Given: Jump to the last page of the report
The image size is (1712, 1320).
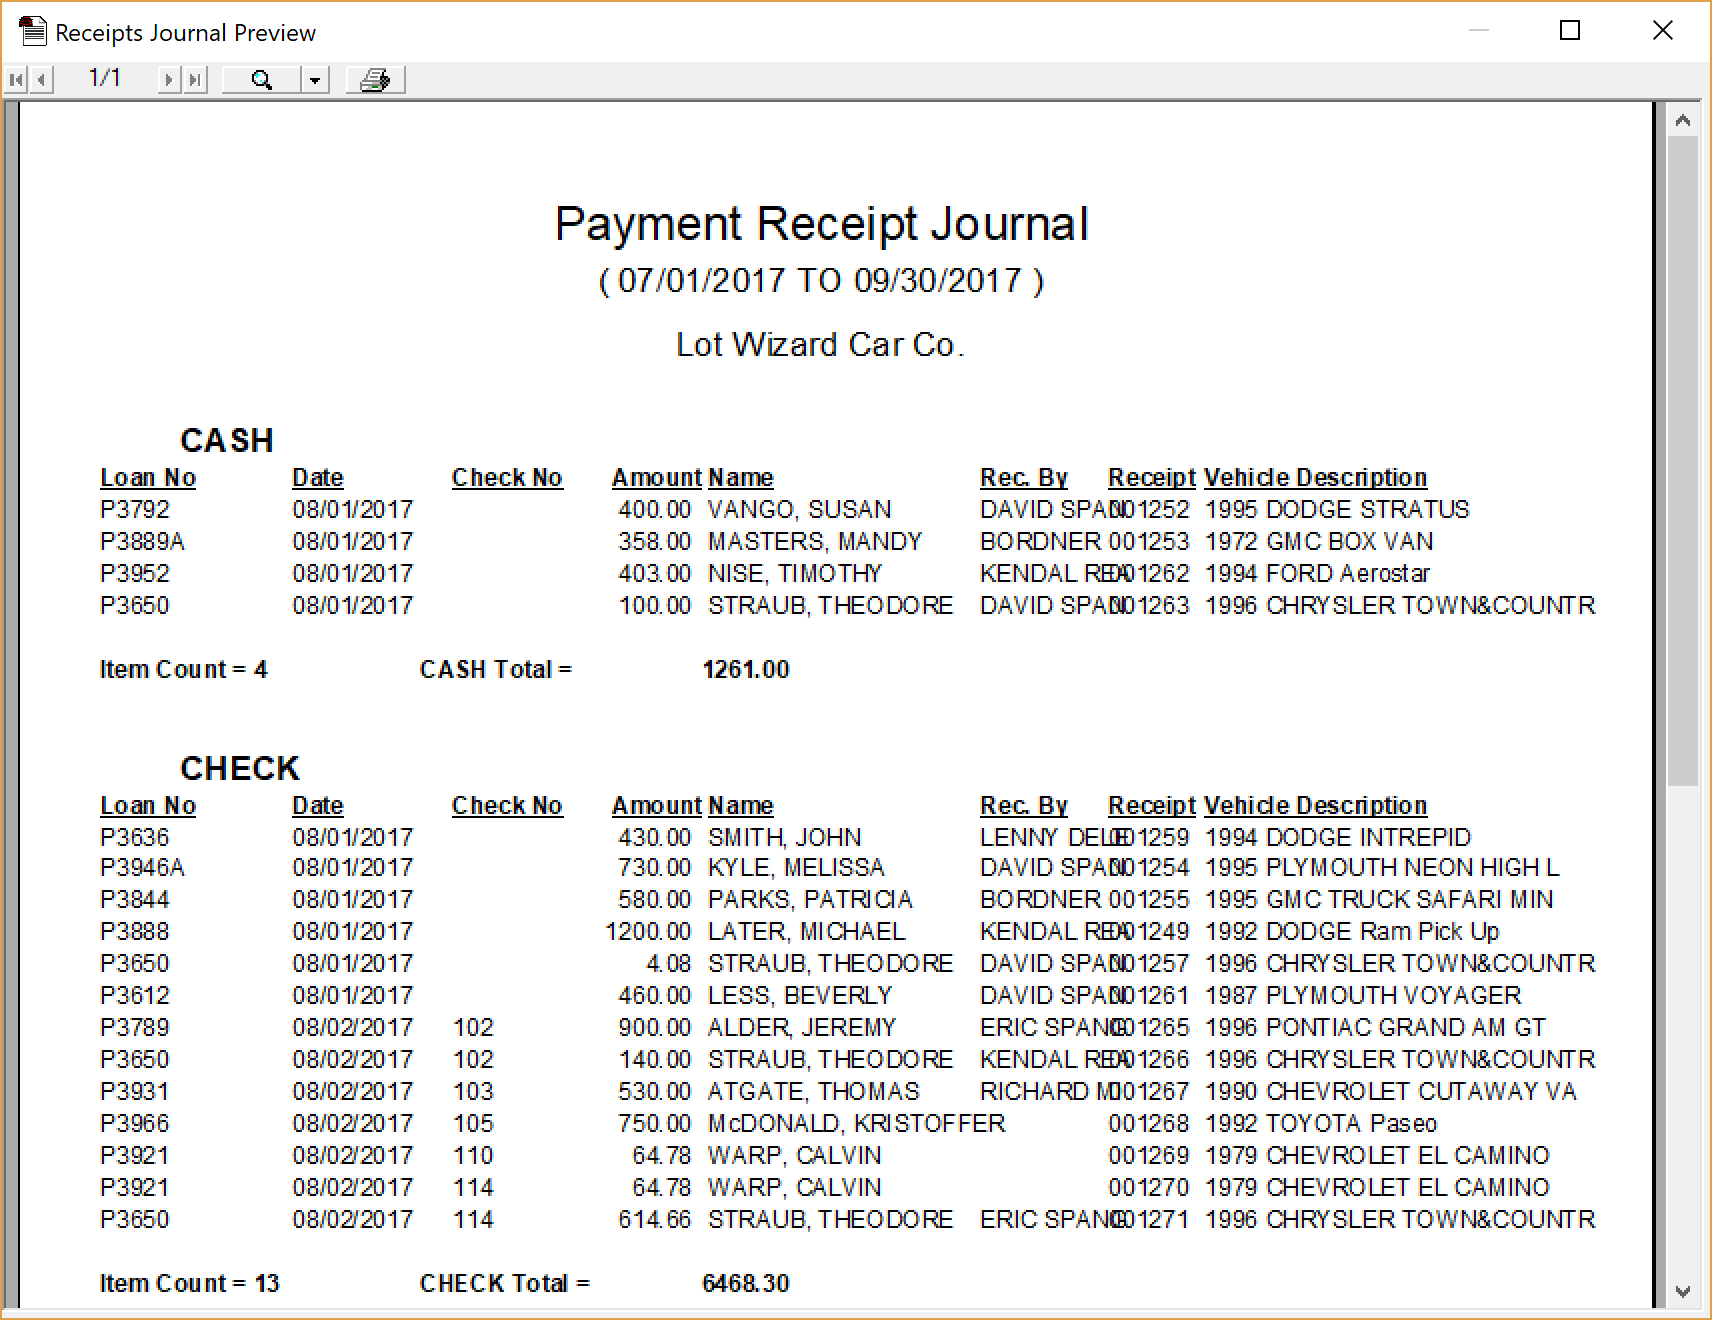Looking at the screenshot, I should click(x=193, y=79).
